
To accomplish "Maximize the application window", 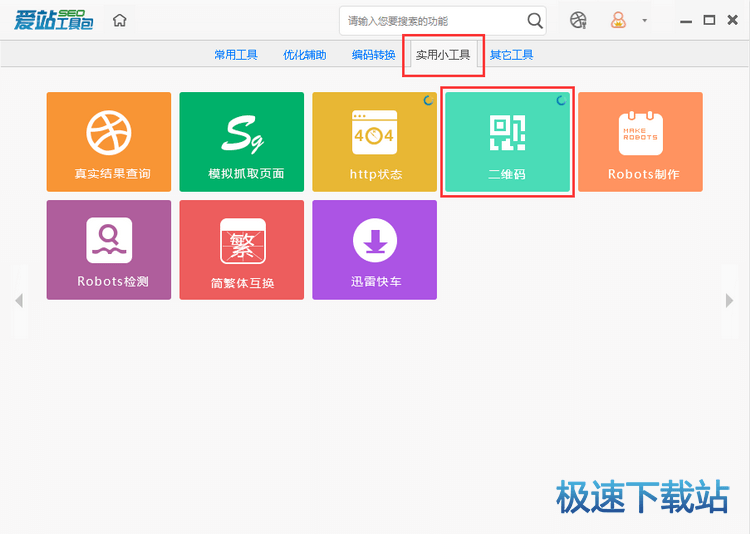I will pyautogui.click(x=709, y=20).
